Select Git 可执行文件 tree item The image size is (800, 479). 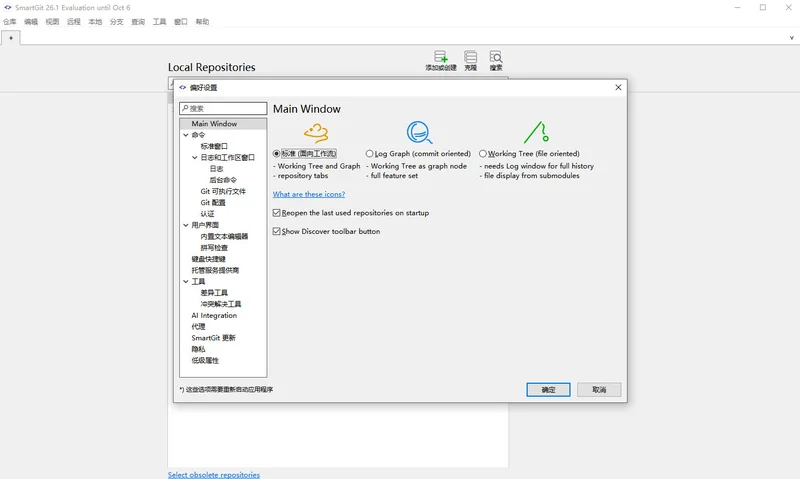coord(223,191)
